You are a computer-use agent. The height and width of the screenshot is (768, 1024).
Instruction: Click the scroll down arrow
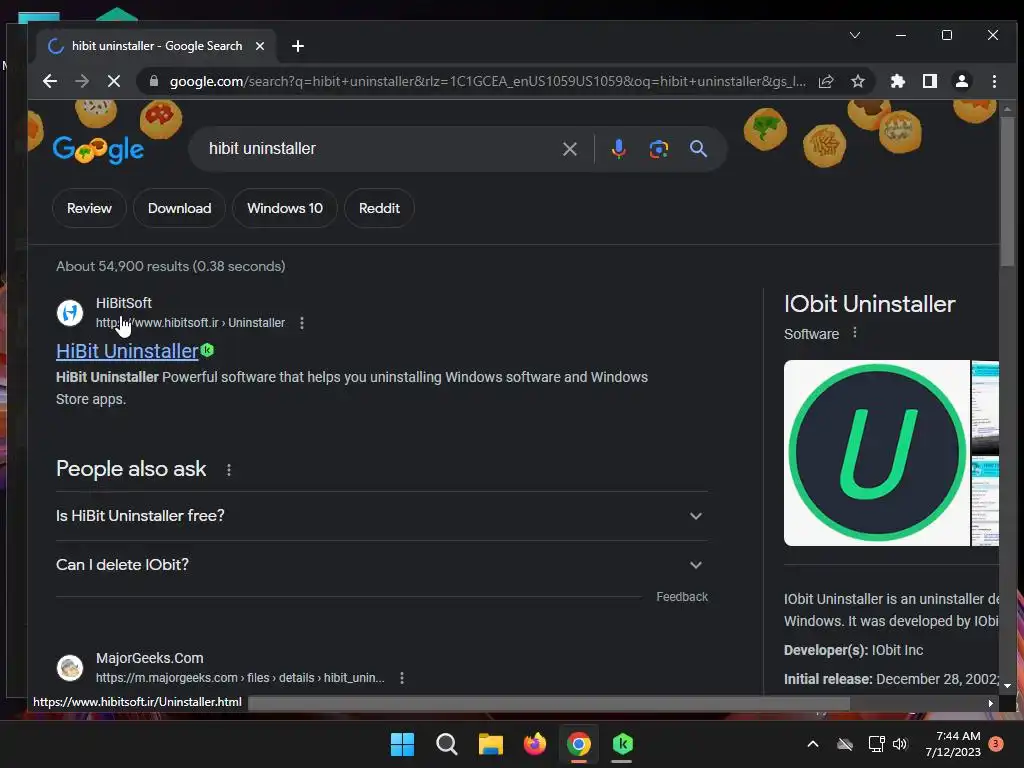[x=1007, y=686]
